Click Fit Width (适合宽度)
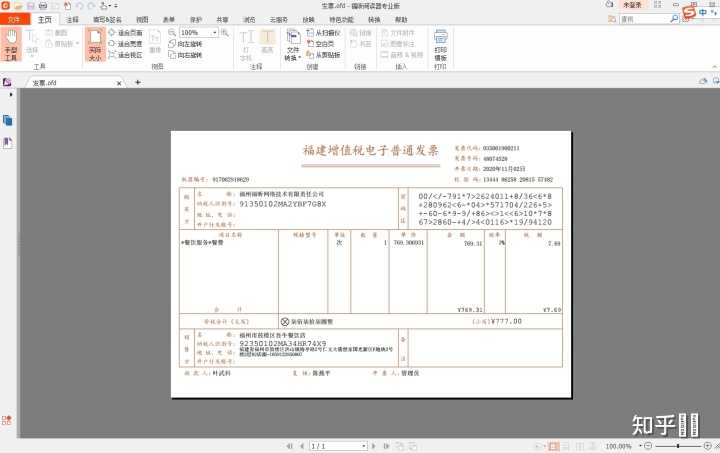The width and height of the screenshot is (720, 453). point(125,44)
